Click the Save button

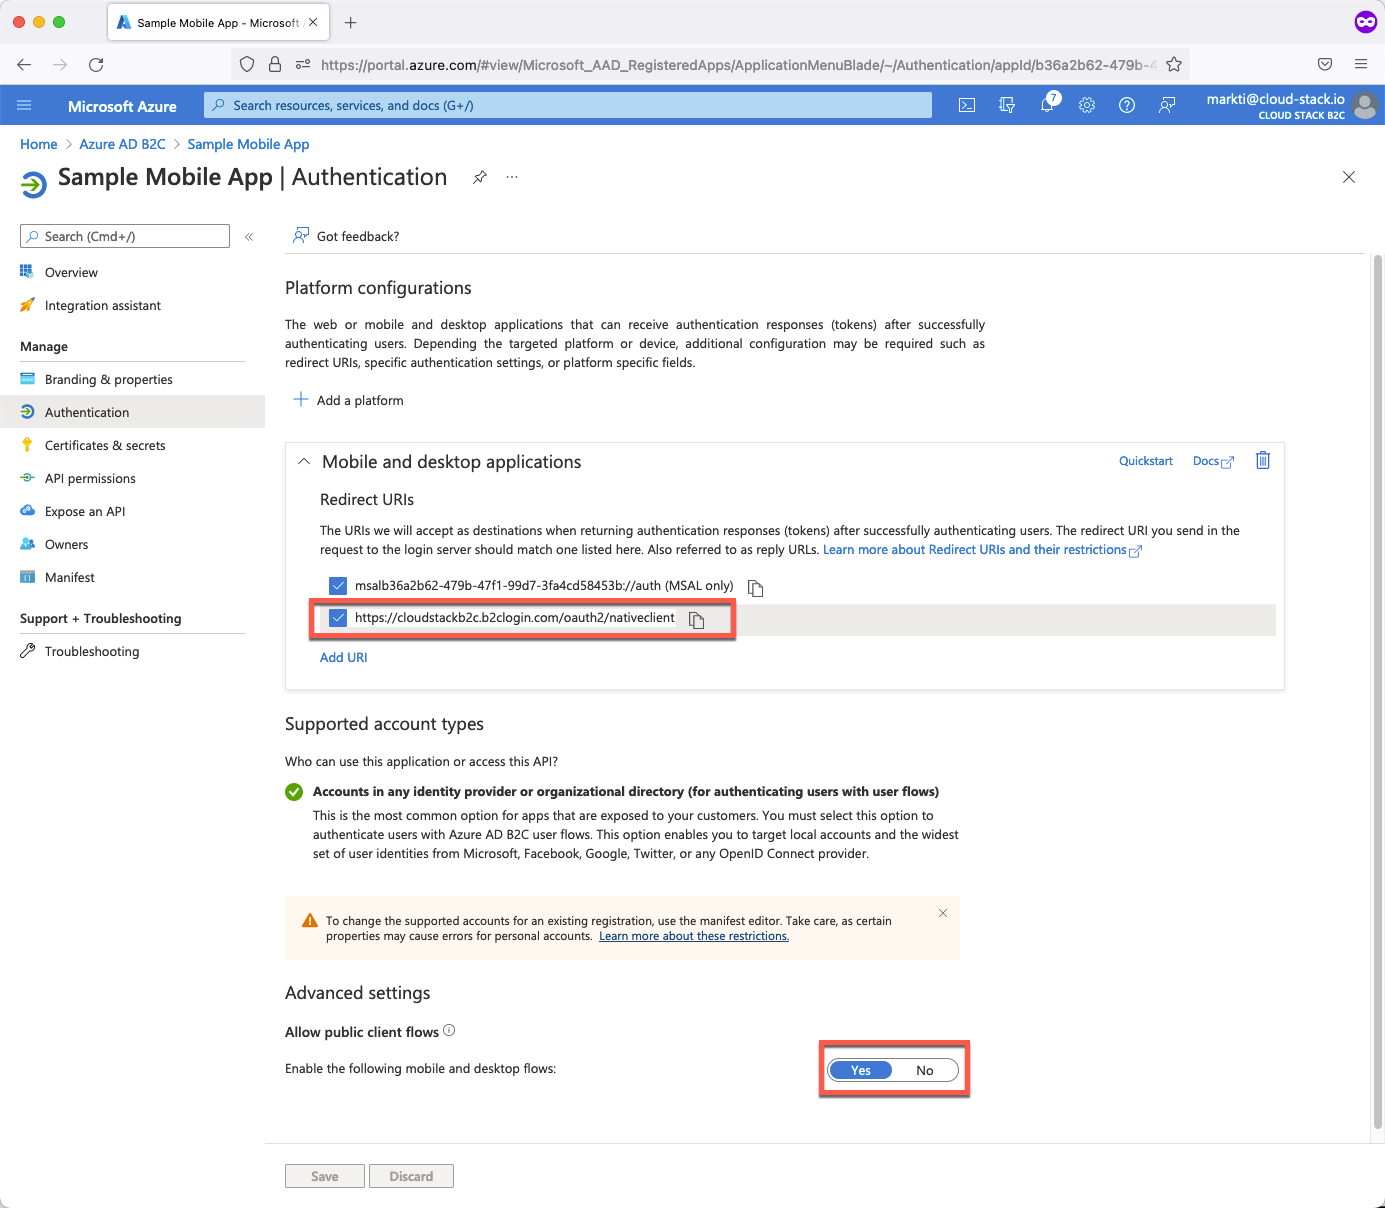pos(325,1176)
